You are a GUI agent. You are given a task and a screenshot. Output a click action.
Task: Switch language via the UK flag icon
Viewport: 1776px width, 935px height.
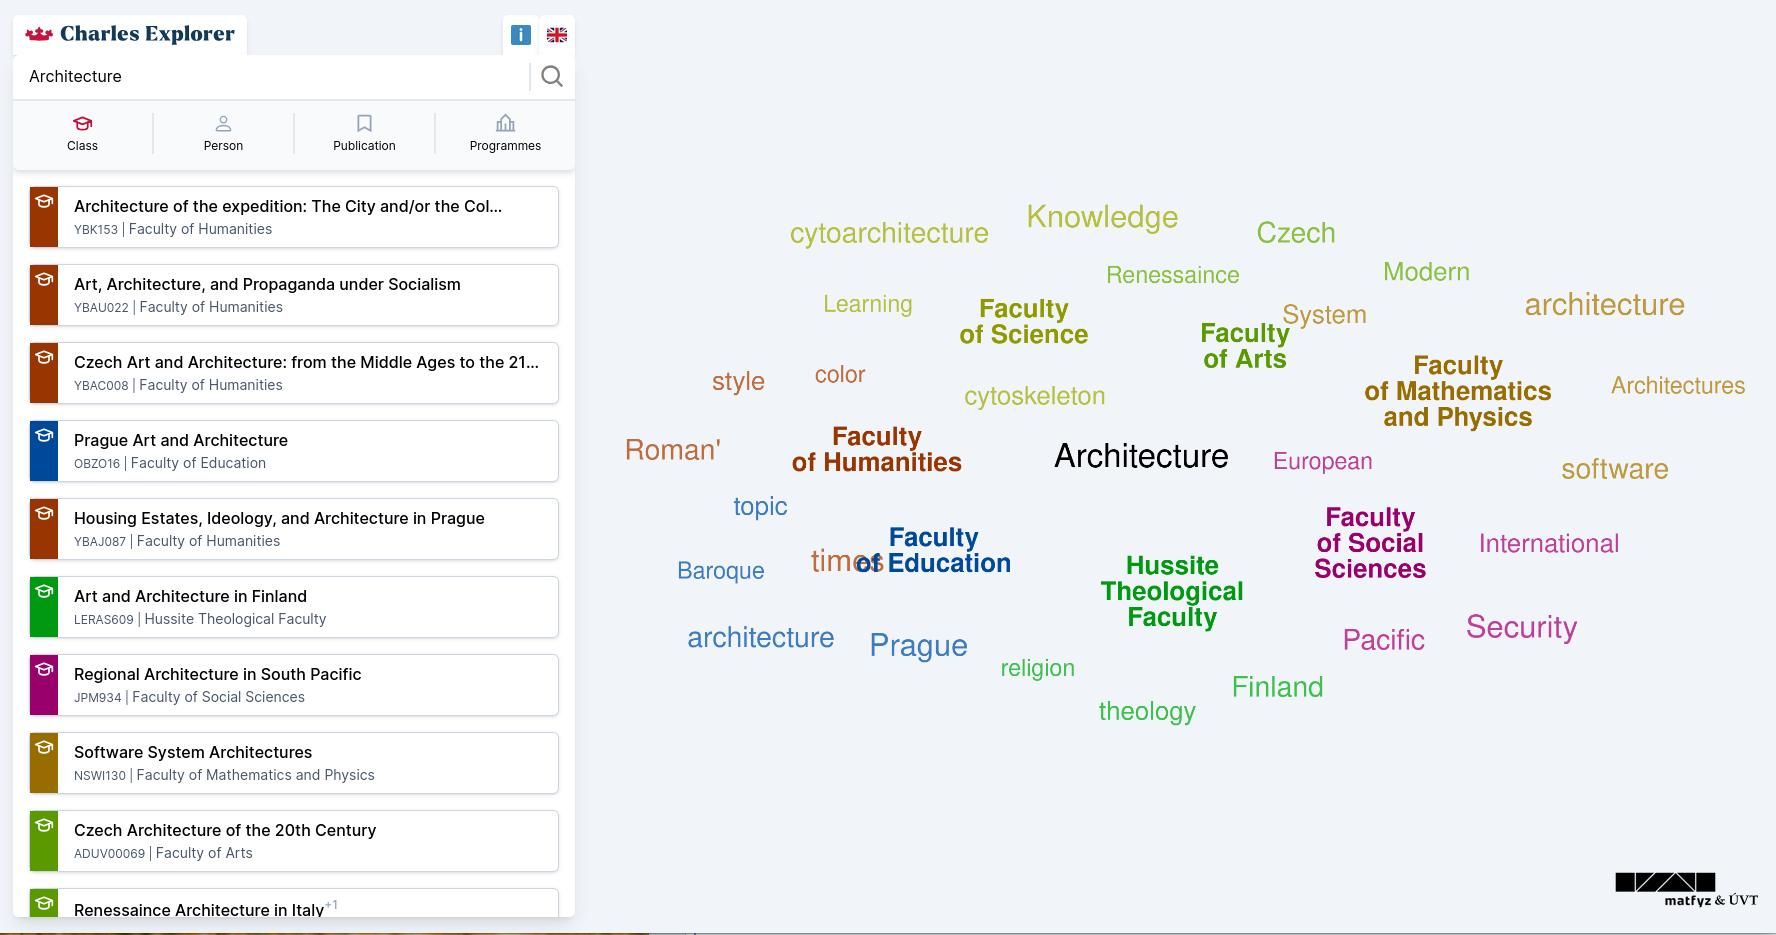557,35
